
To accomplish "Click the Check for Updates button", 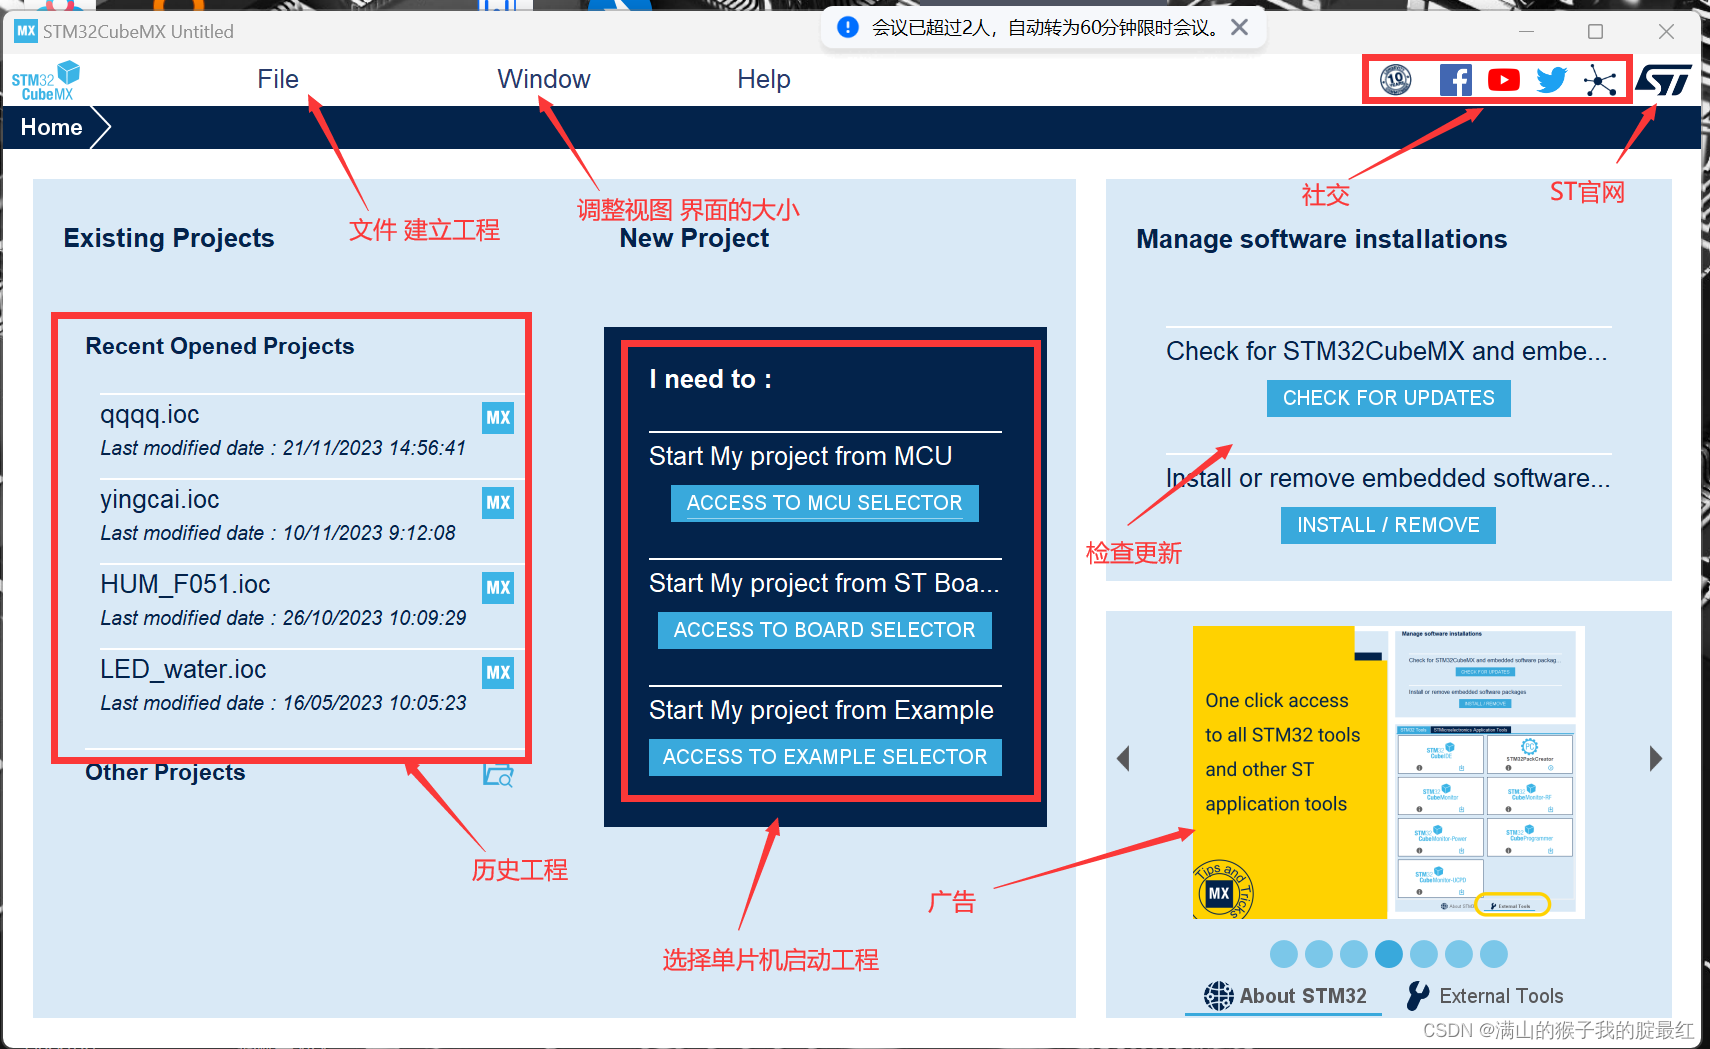I will (1389, 398).
